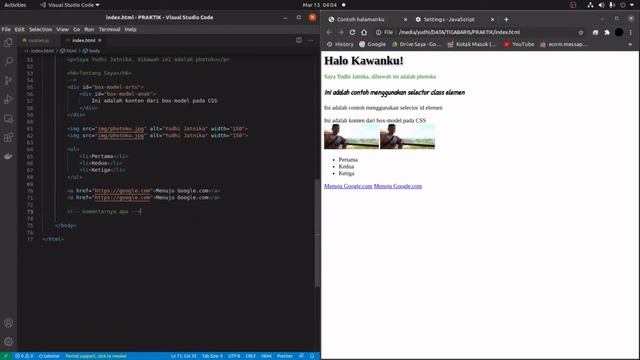
Task: Open the Run and Debug view in VS Code
Action: click(8, 99)
